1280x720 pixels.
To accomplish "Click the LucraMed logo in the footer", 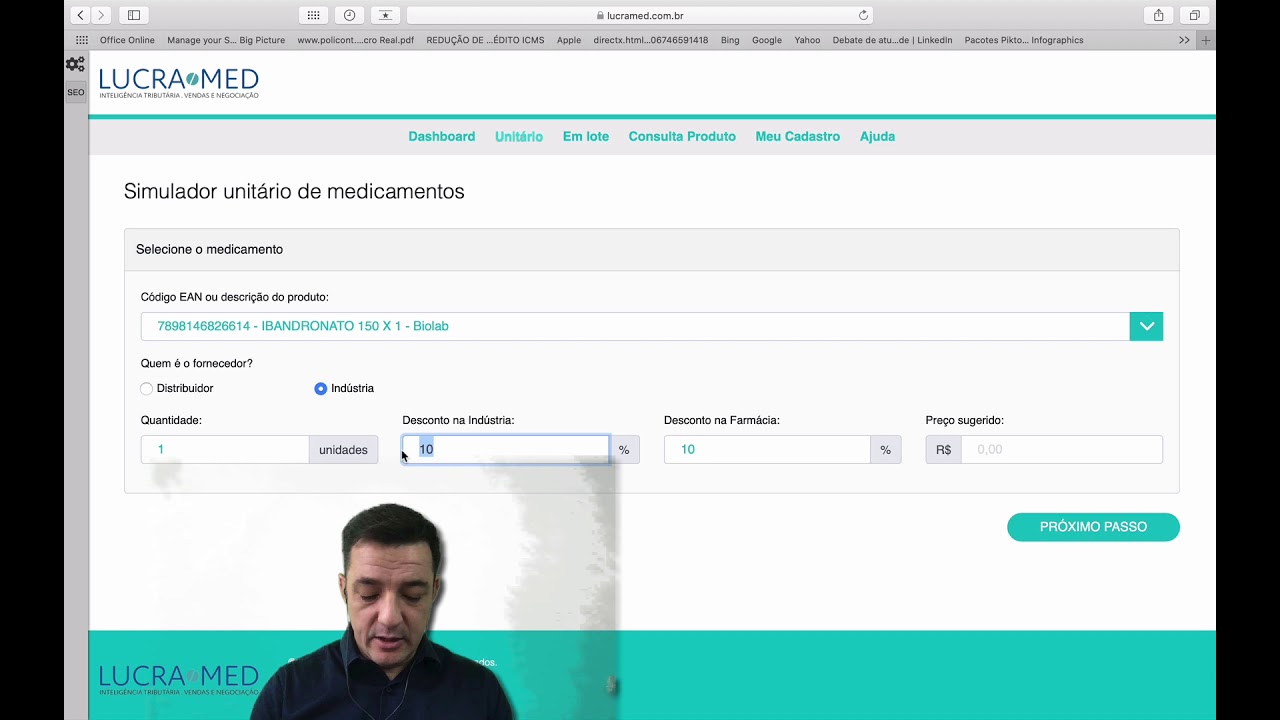I will coord(179,680).
